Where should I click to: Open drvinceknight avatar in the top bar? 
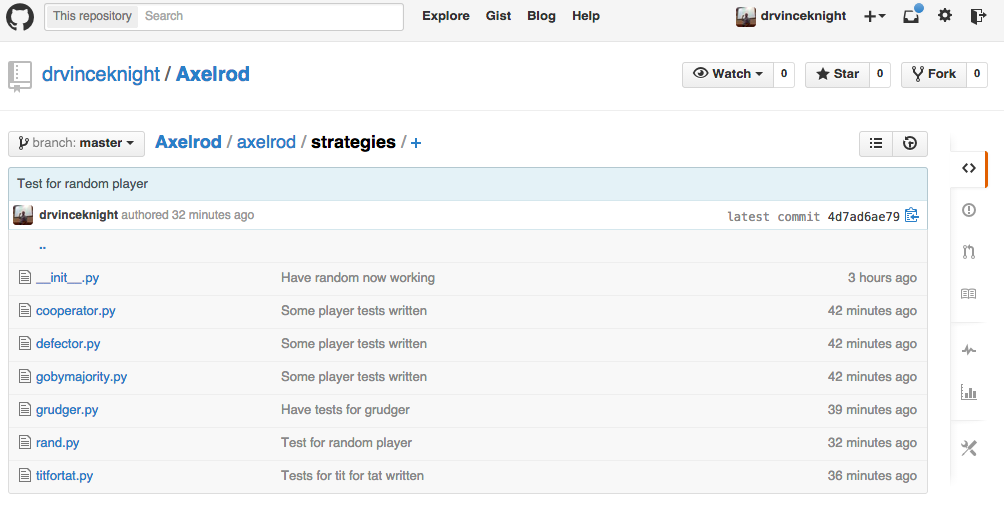[745, 17]
